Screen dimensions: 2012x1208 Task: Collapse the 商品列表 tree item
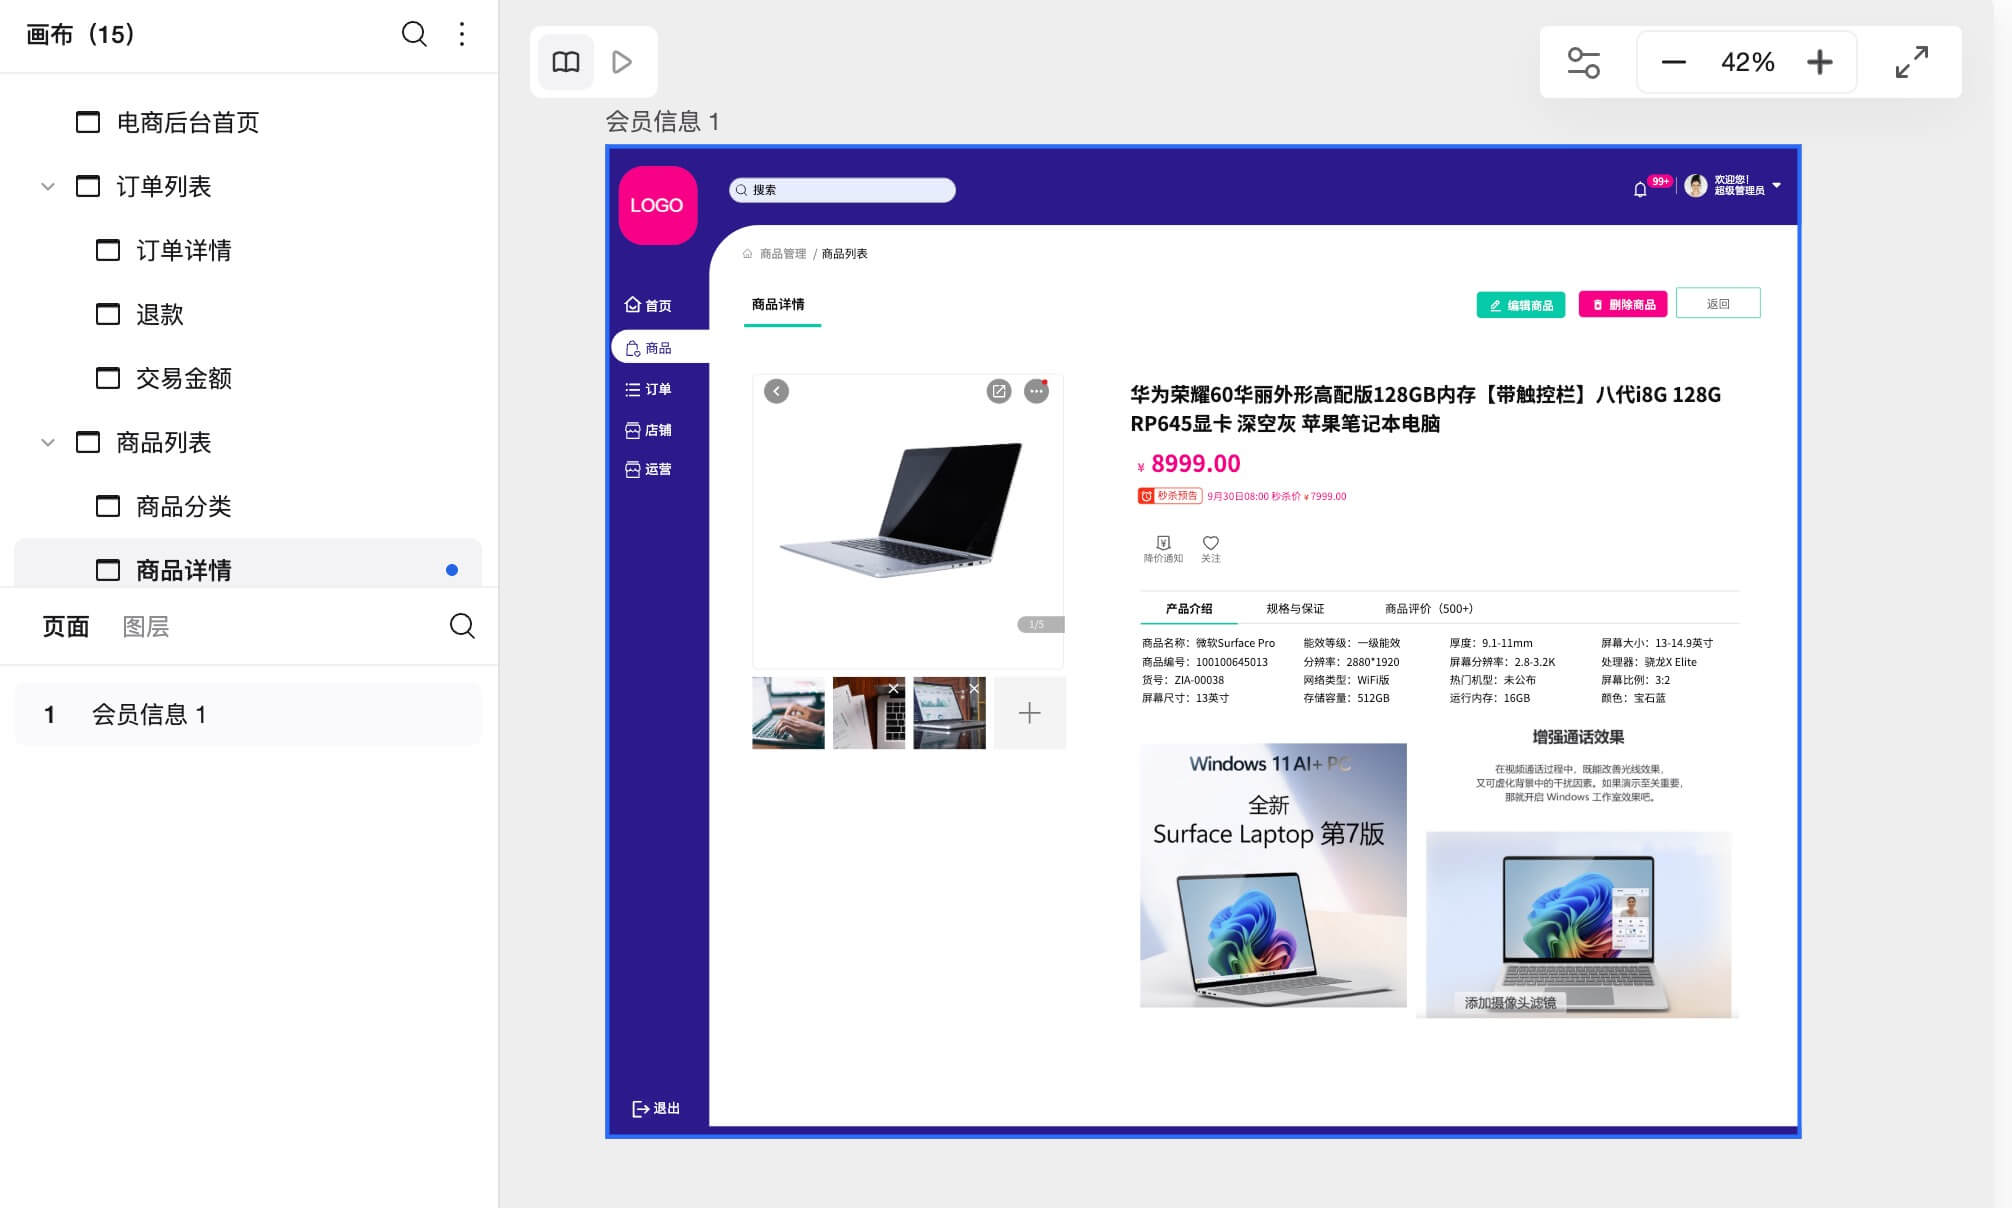tap(46, 443)
